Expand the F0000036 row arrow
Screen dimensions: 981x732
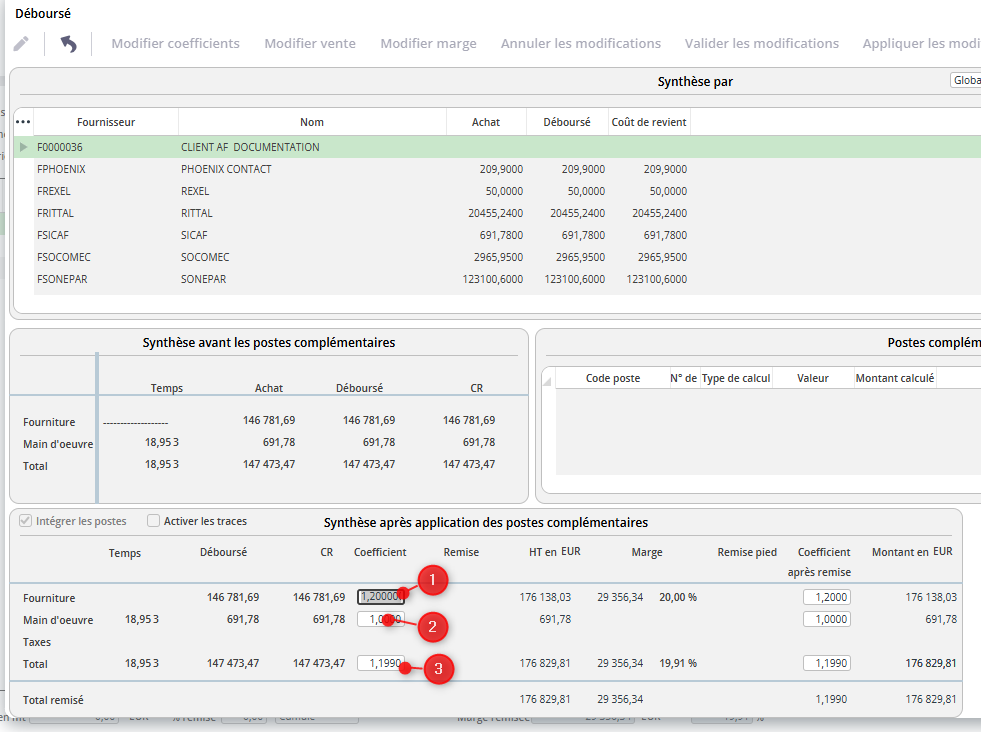(24, 147)
